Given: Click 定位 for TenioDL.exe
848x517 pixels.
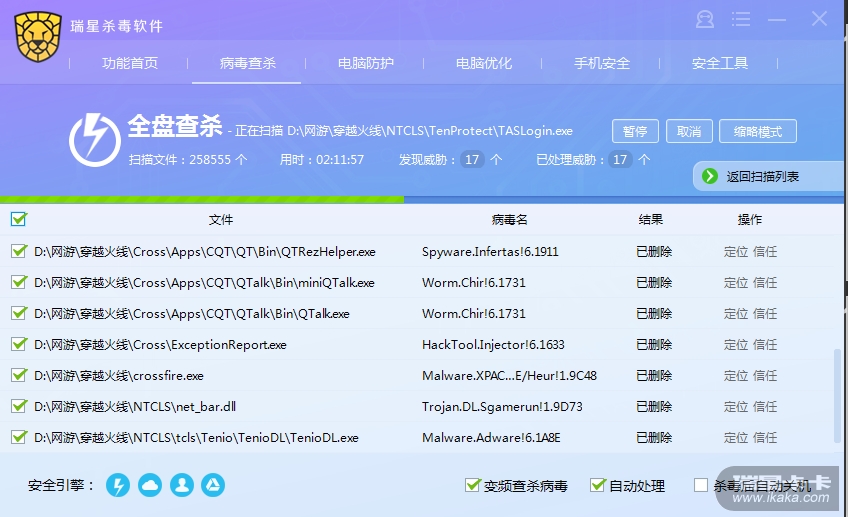Looking at the screenshot, I should pos(736,438).
